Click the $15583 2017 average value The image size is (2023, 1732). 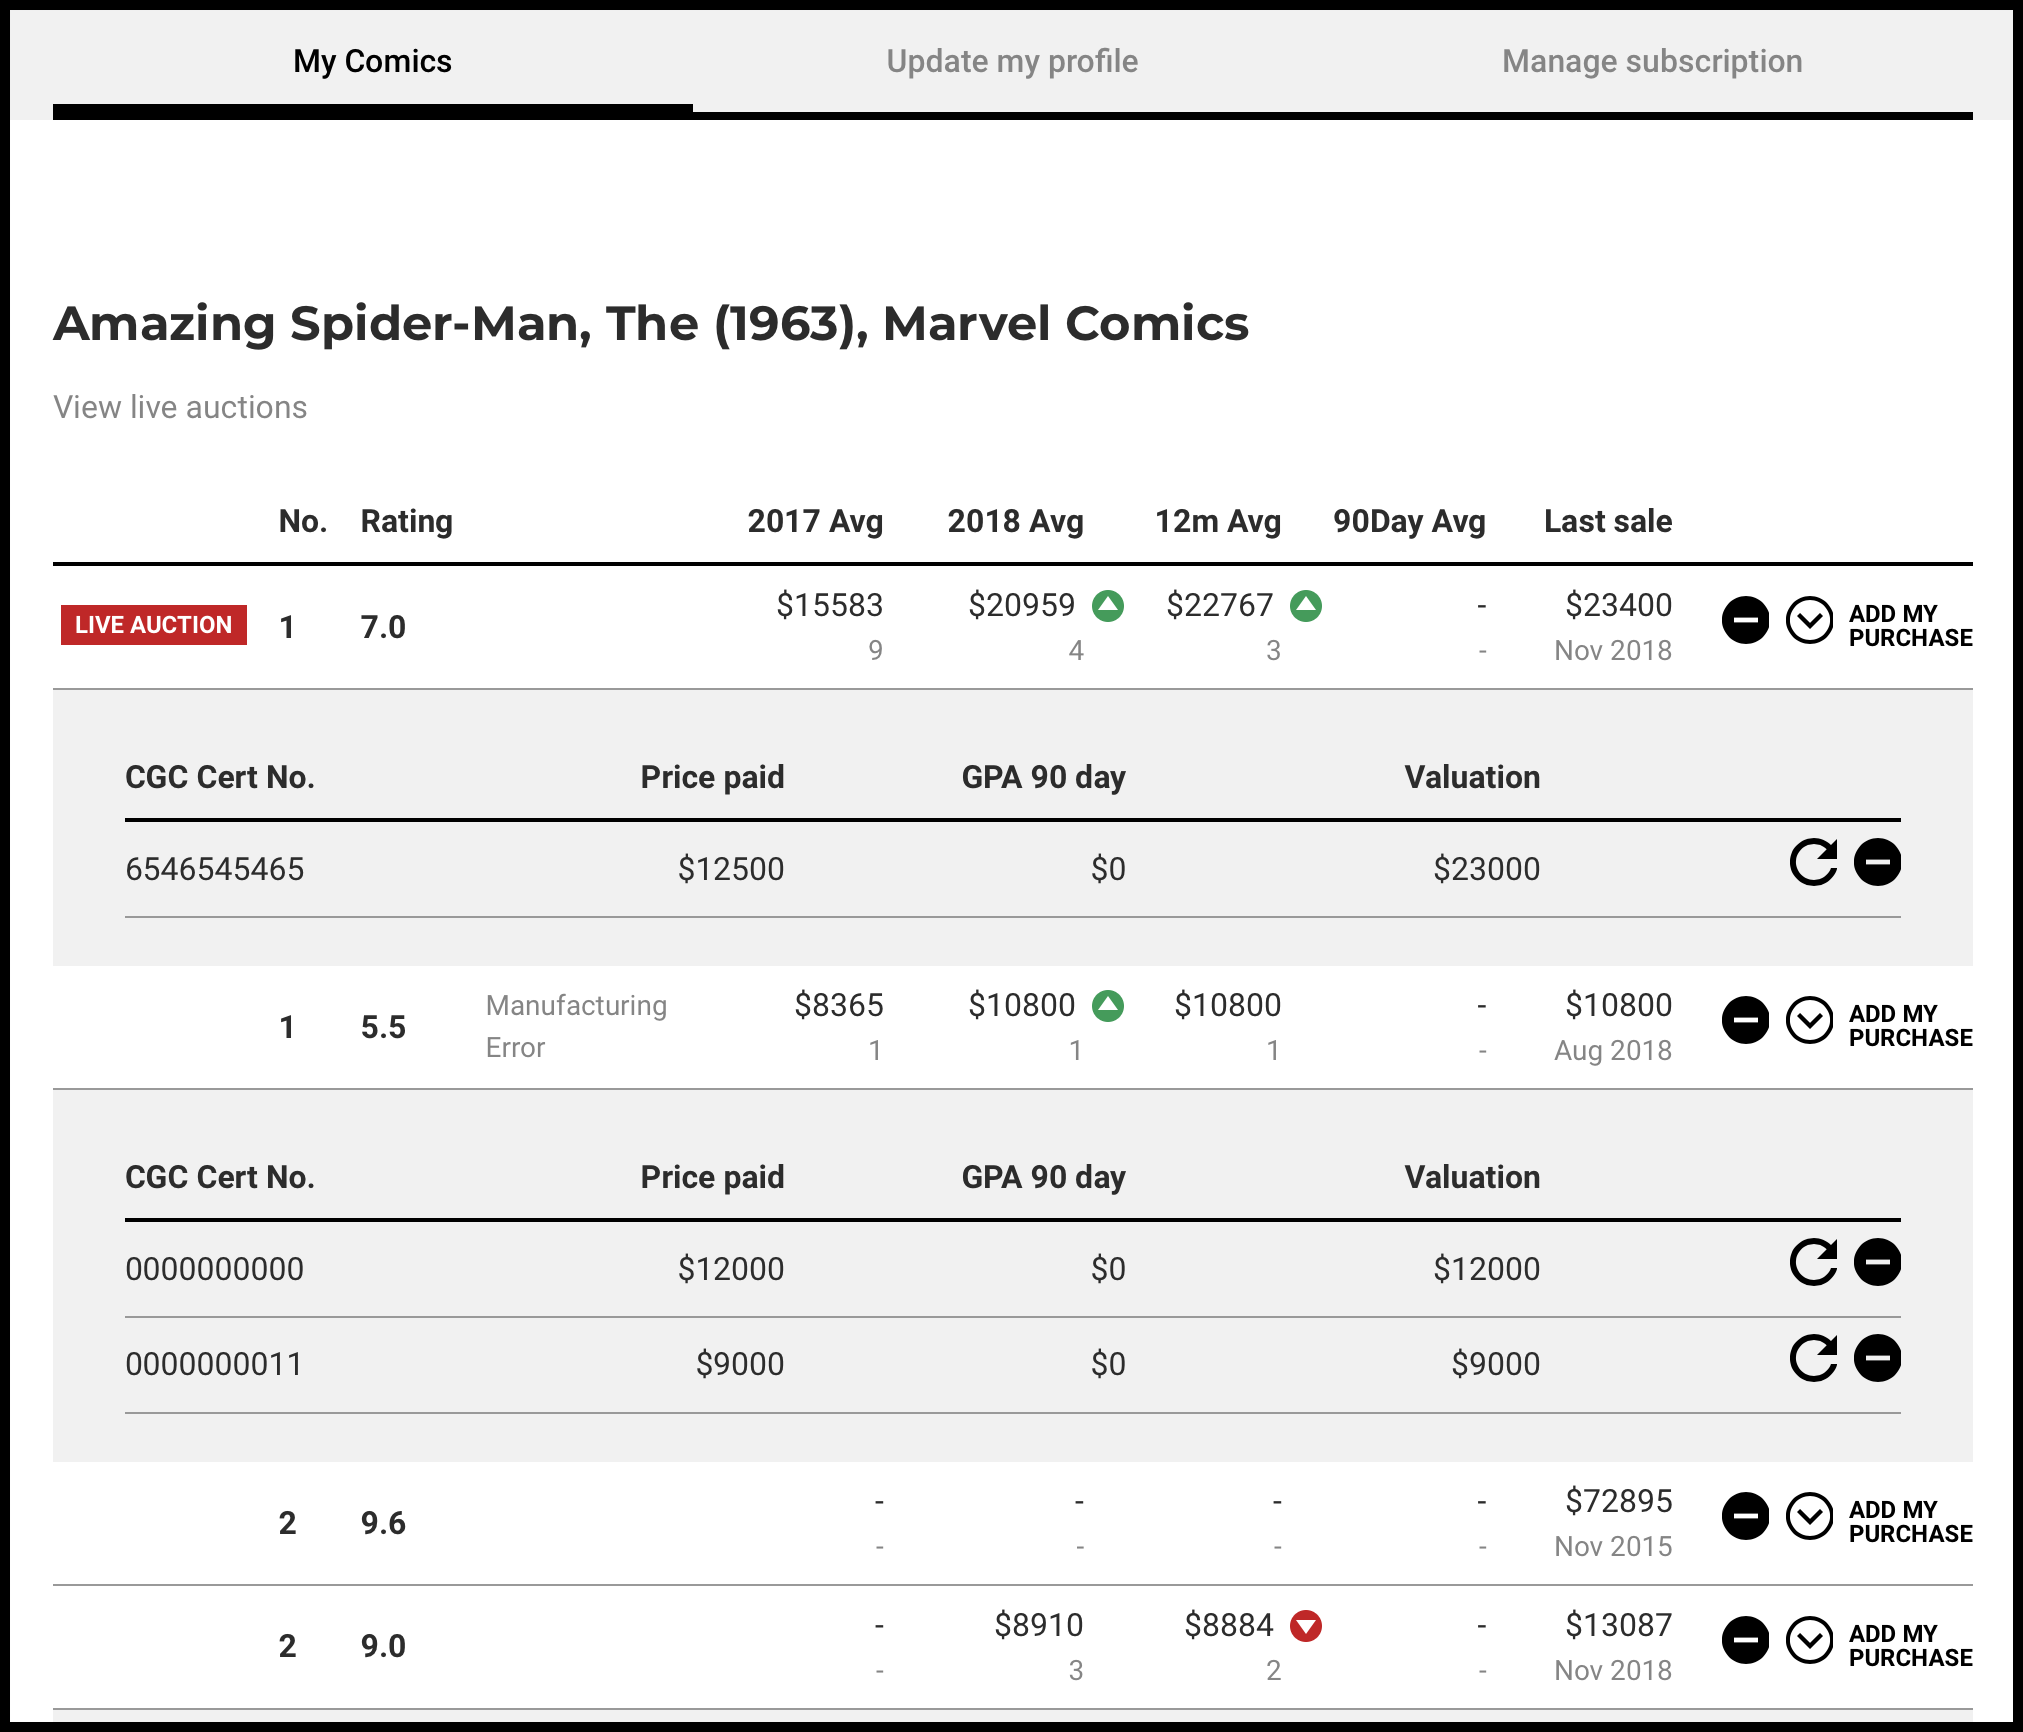829,605
